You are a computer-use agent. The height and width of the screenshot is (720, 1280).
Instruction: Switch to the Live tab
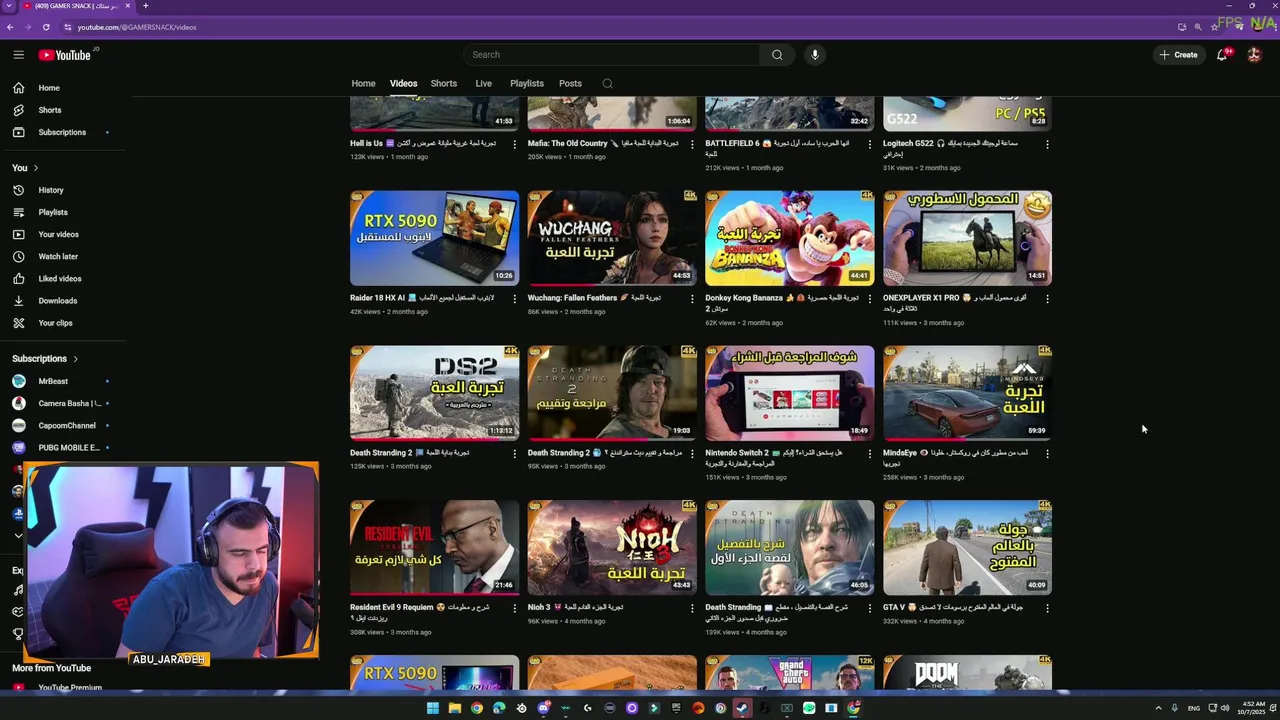click(x=483, y=84)
